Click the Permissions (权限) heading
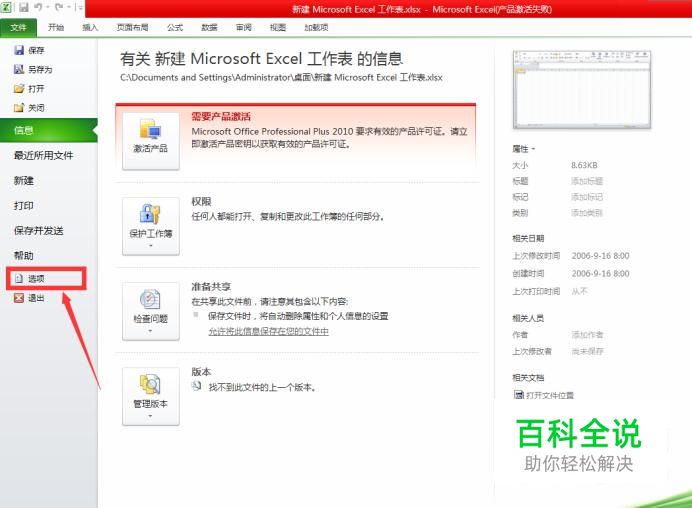The height and width of the screenshot is (508, 692). pyautogui.click(x=201, y=202)
